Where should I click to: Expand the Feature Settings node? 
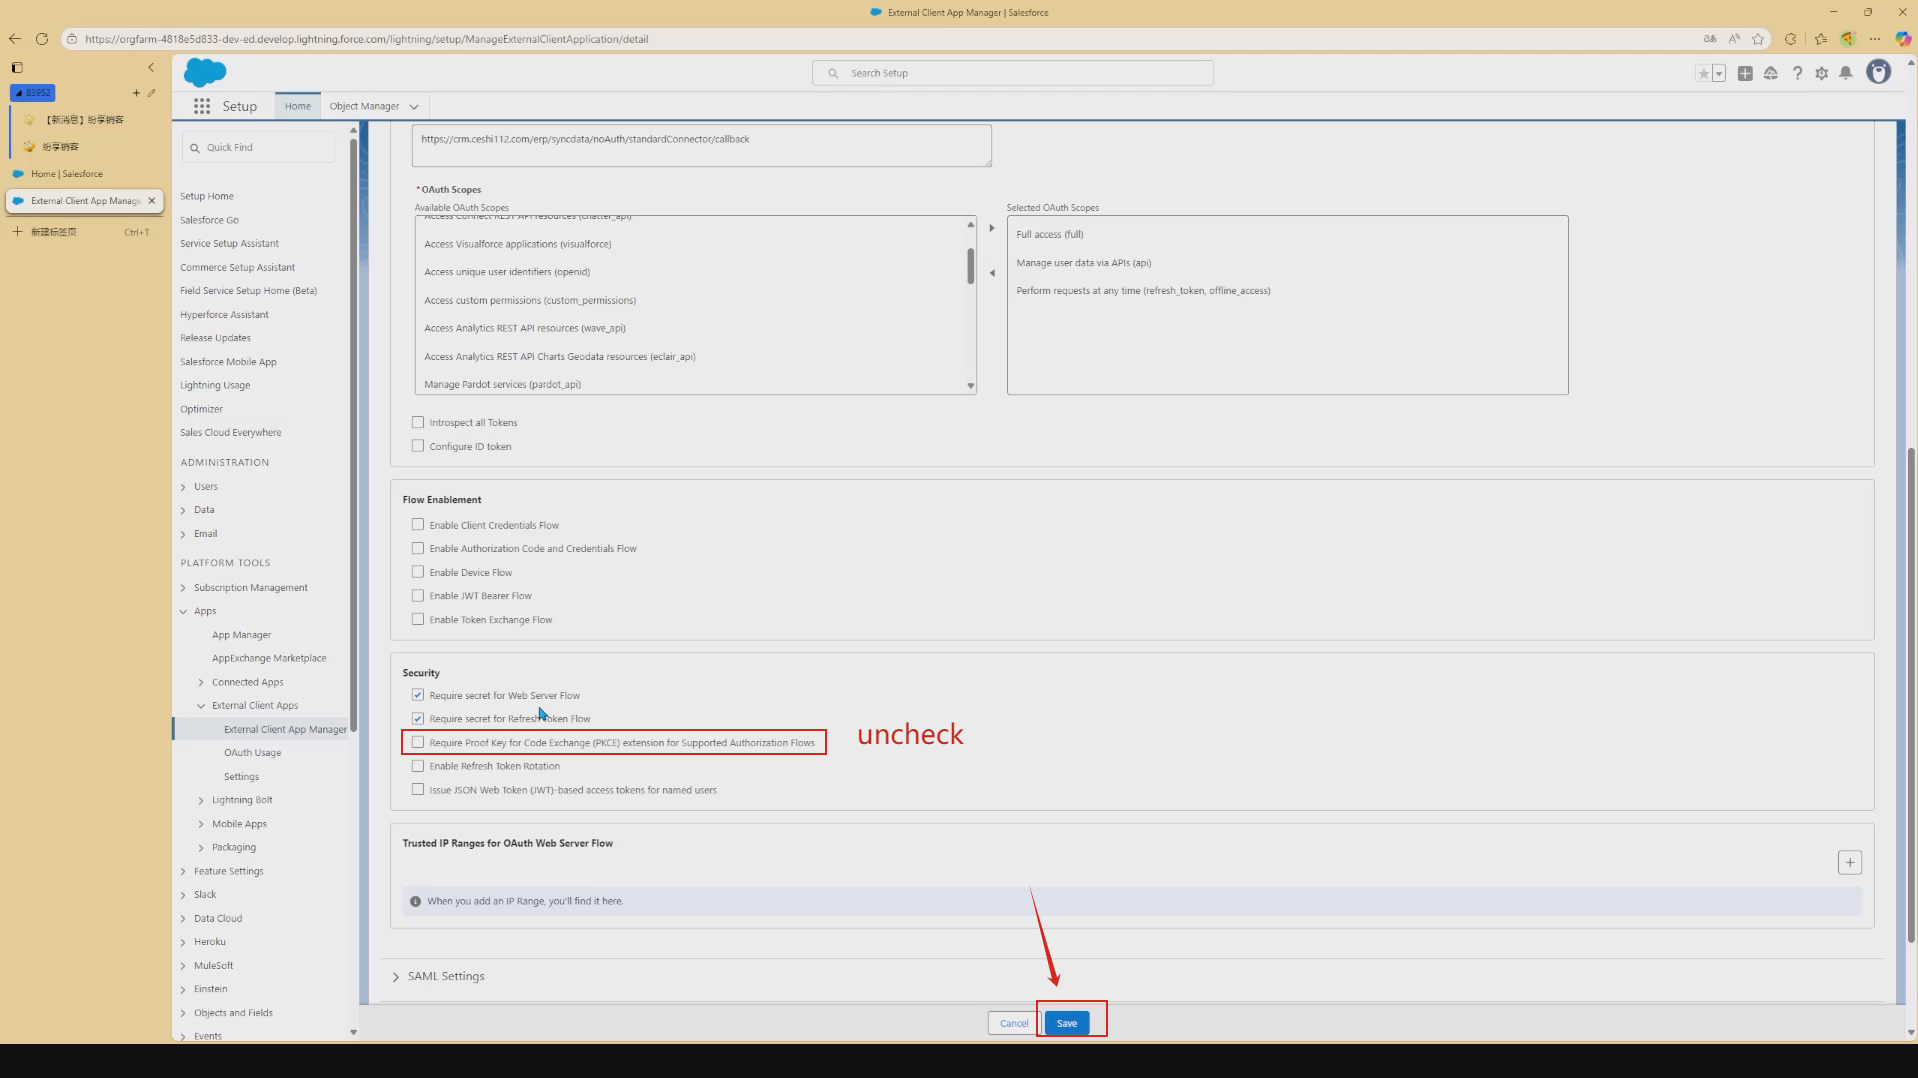[x=183, y=871]
